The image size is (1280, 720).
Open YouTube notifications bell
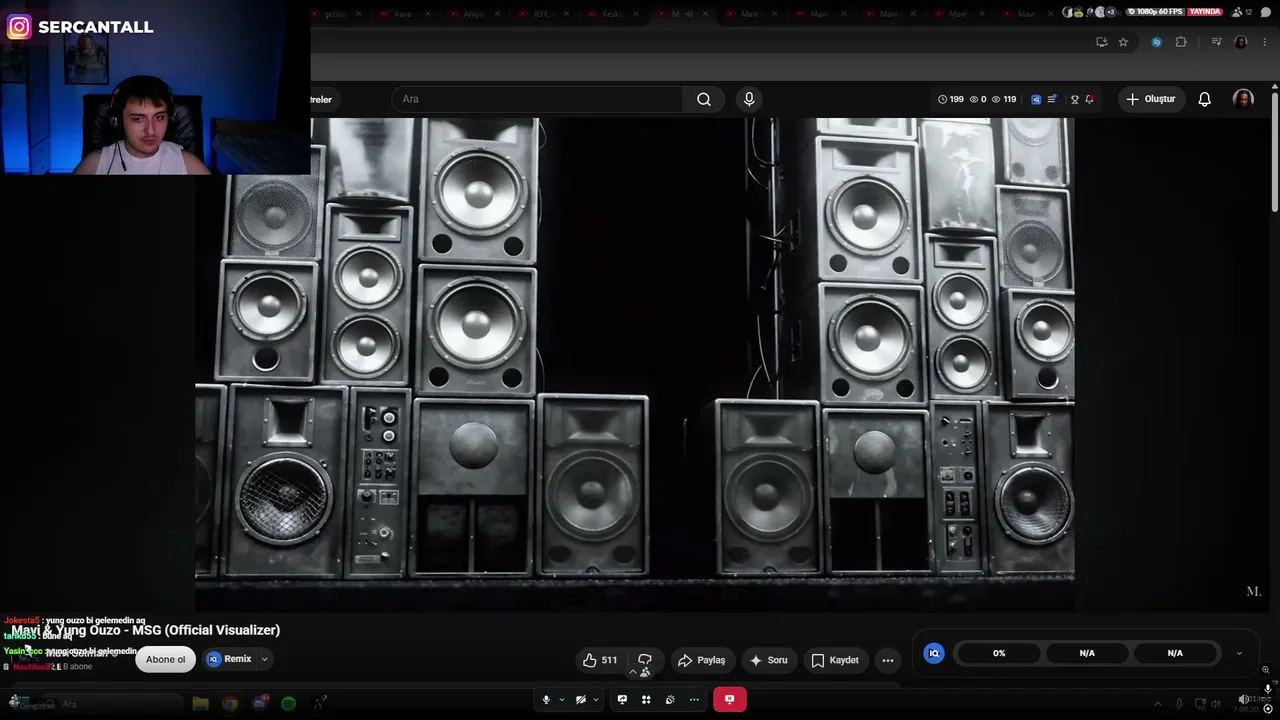click(x=1205, y=99)
